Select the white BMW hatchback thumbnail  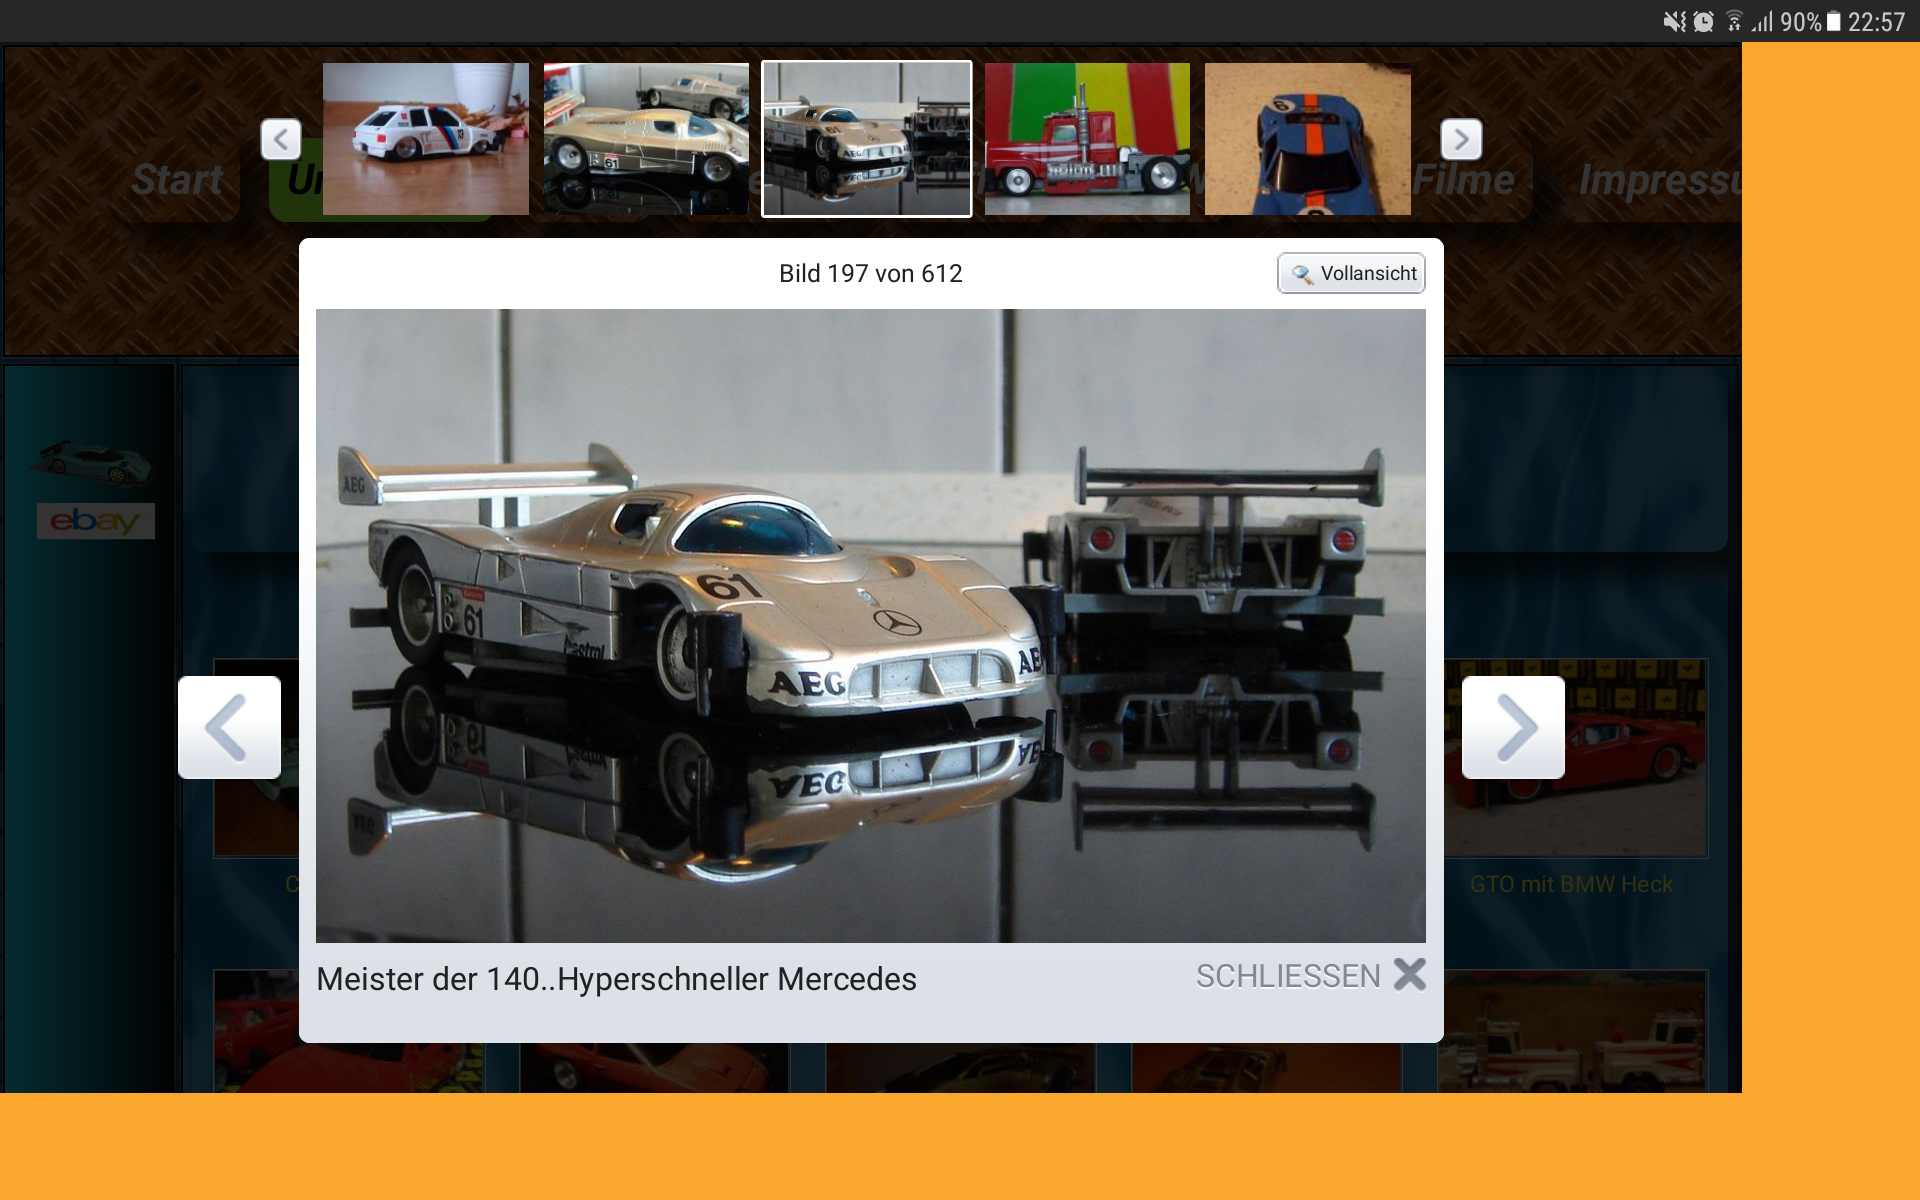(425, 139)
